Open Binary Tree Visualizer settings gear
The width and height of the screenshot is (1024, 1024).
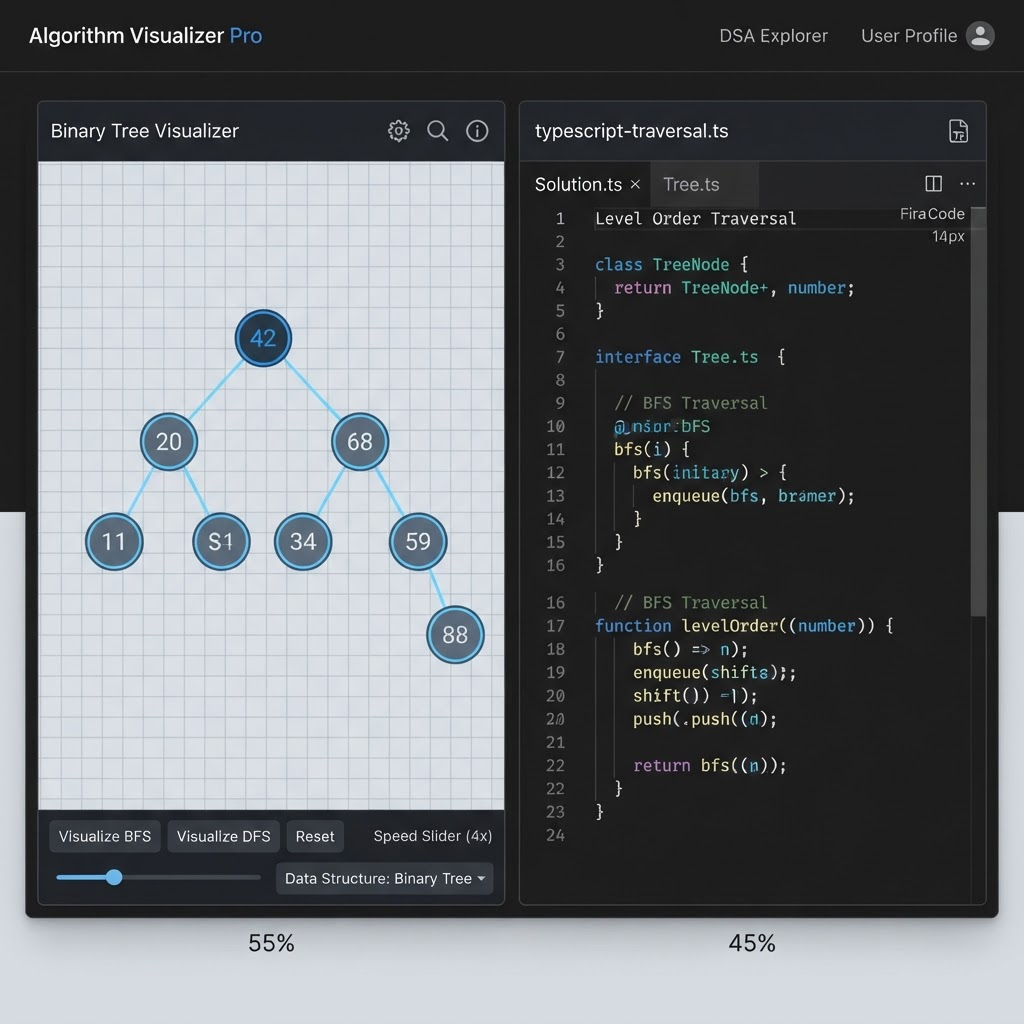tap(398, 131)
